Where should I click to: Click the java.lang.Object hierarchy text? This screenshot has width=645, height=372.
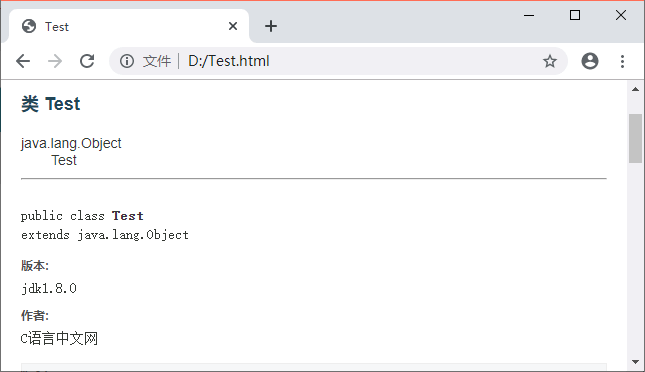click(71, 143)
